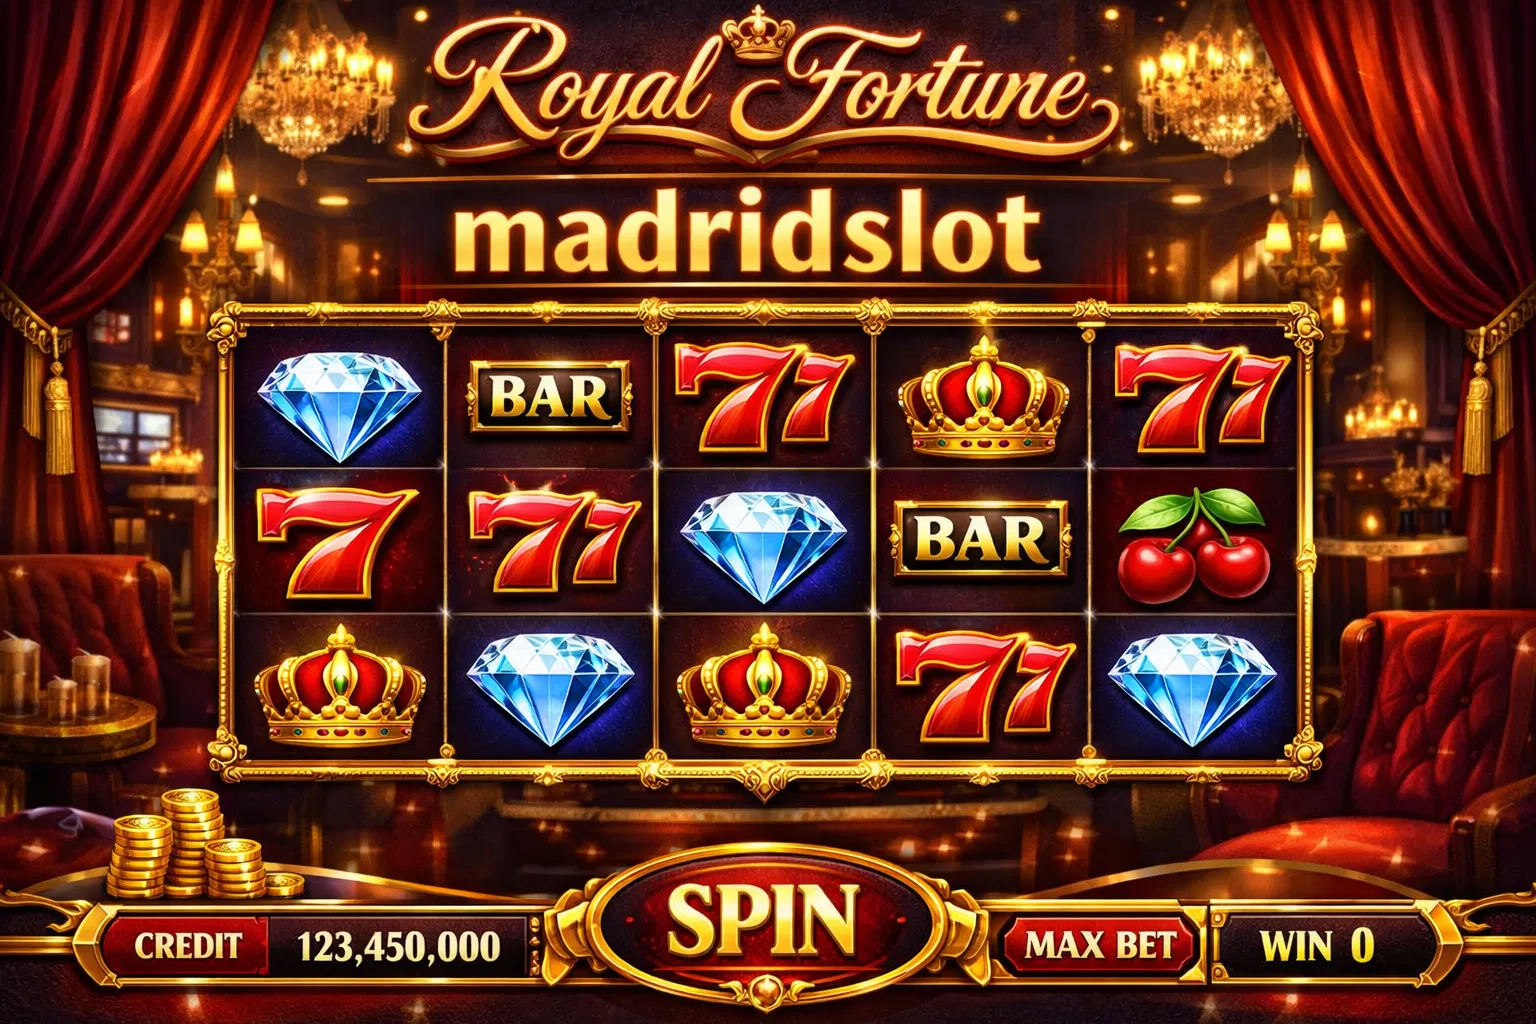
Task: Click the 77 symbol in the top center reel
Action: (765, 396)
